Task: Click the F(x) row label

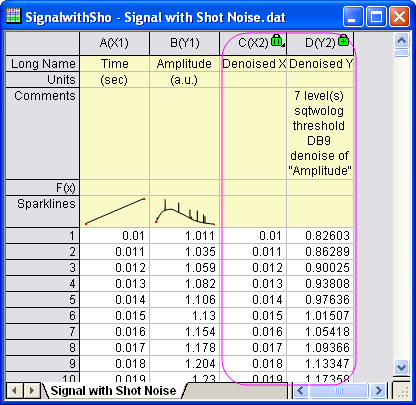Action: 43,188
